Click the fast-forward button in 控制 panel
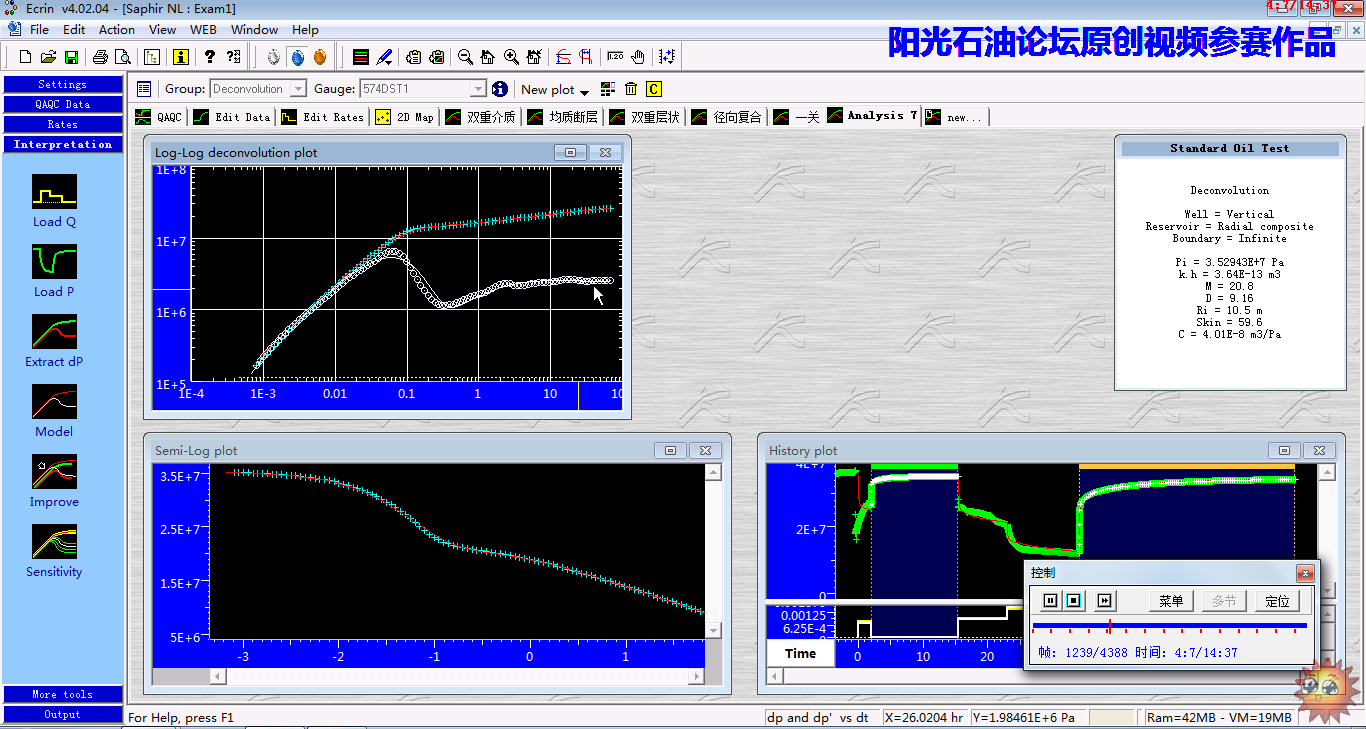This screenshot has height=729, width=1366. click(1105, 601)
